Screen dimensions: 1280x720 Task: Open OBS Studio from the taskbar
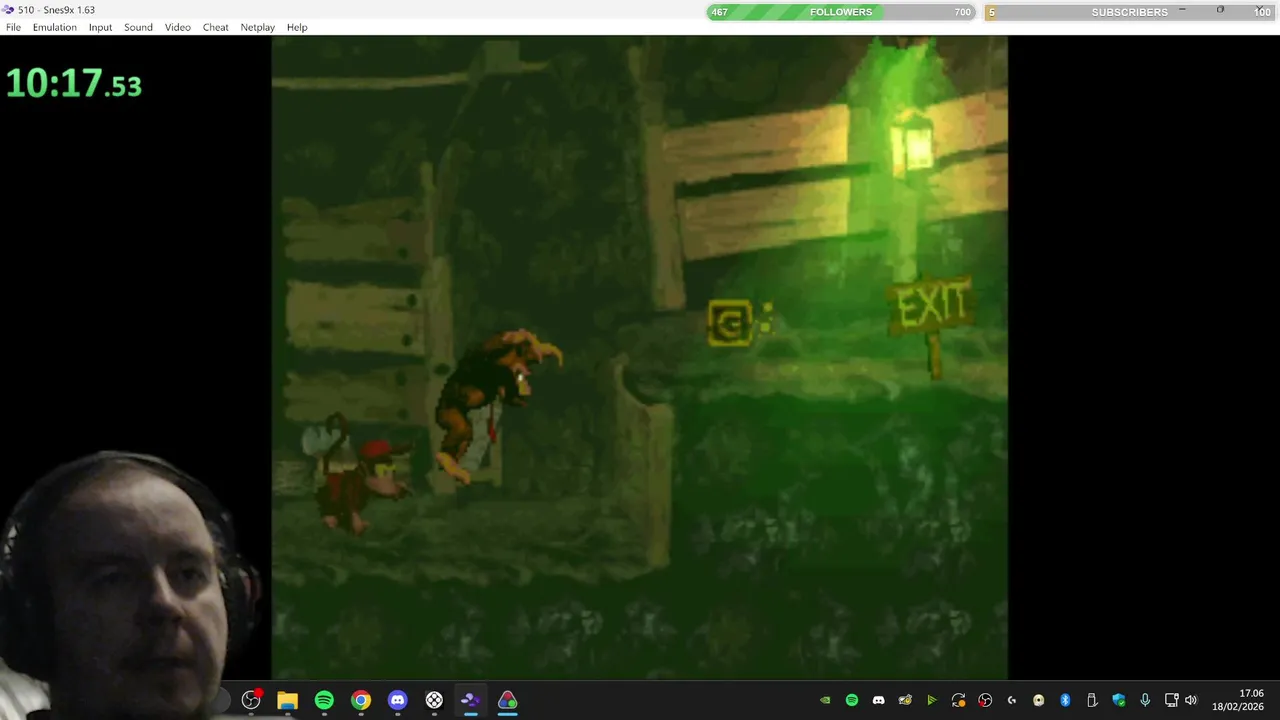[x=251, y=700]
